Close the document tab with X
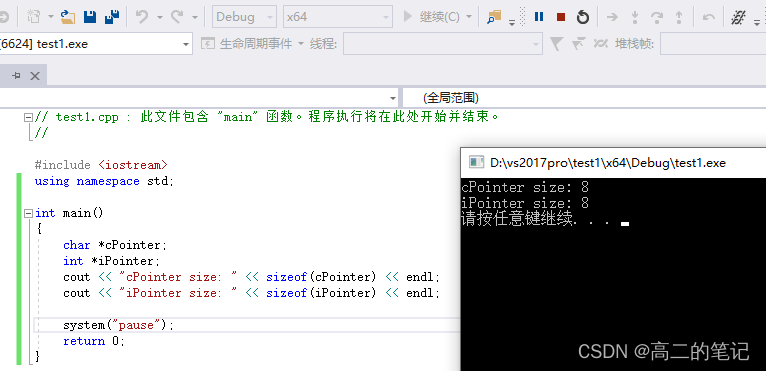 [x=35, y=76]
